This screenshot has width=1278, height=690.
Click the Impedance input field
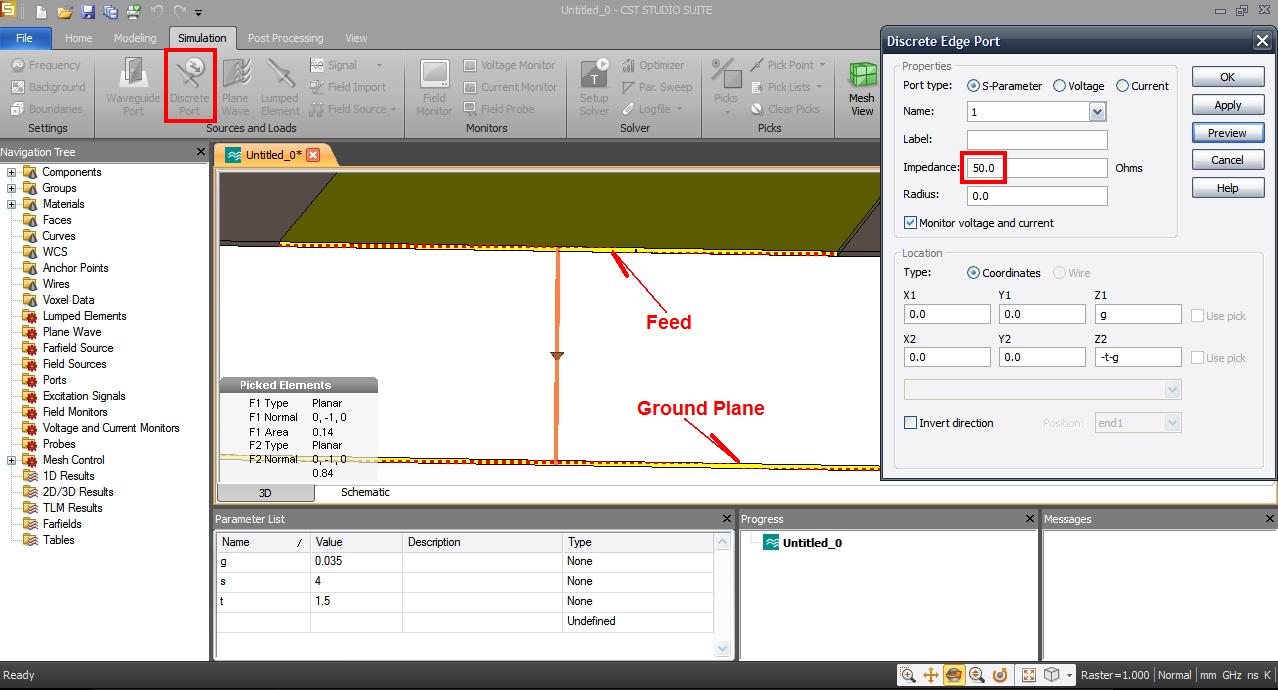(1037, 168)
